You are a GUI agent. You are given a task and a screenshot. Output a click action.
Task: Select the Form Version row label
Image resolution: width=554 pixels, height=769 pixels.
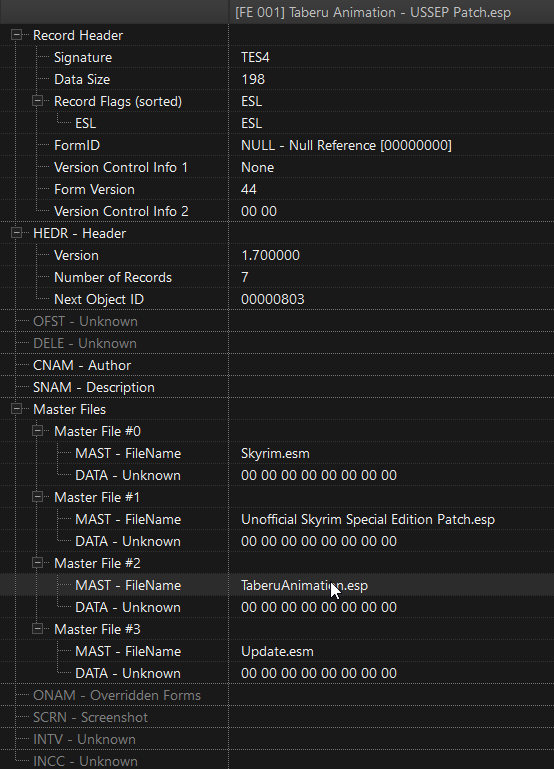point(94,189)
